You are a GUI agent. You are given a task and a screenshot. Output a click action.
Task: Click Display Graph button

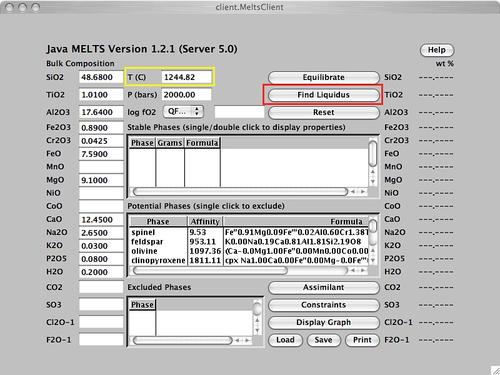(x=323, y=322)
